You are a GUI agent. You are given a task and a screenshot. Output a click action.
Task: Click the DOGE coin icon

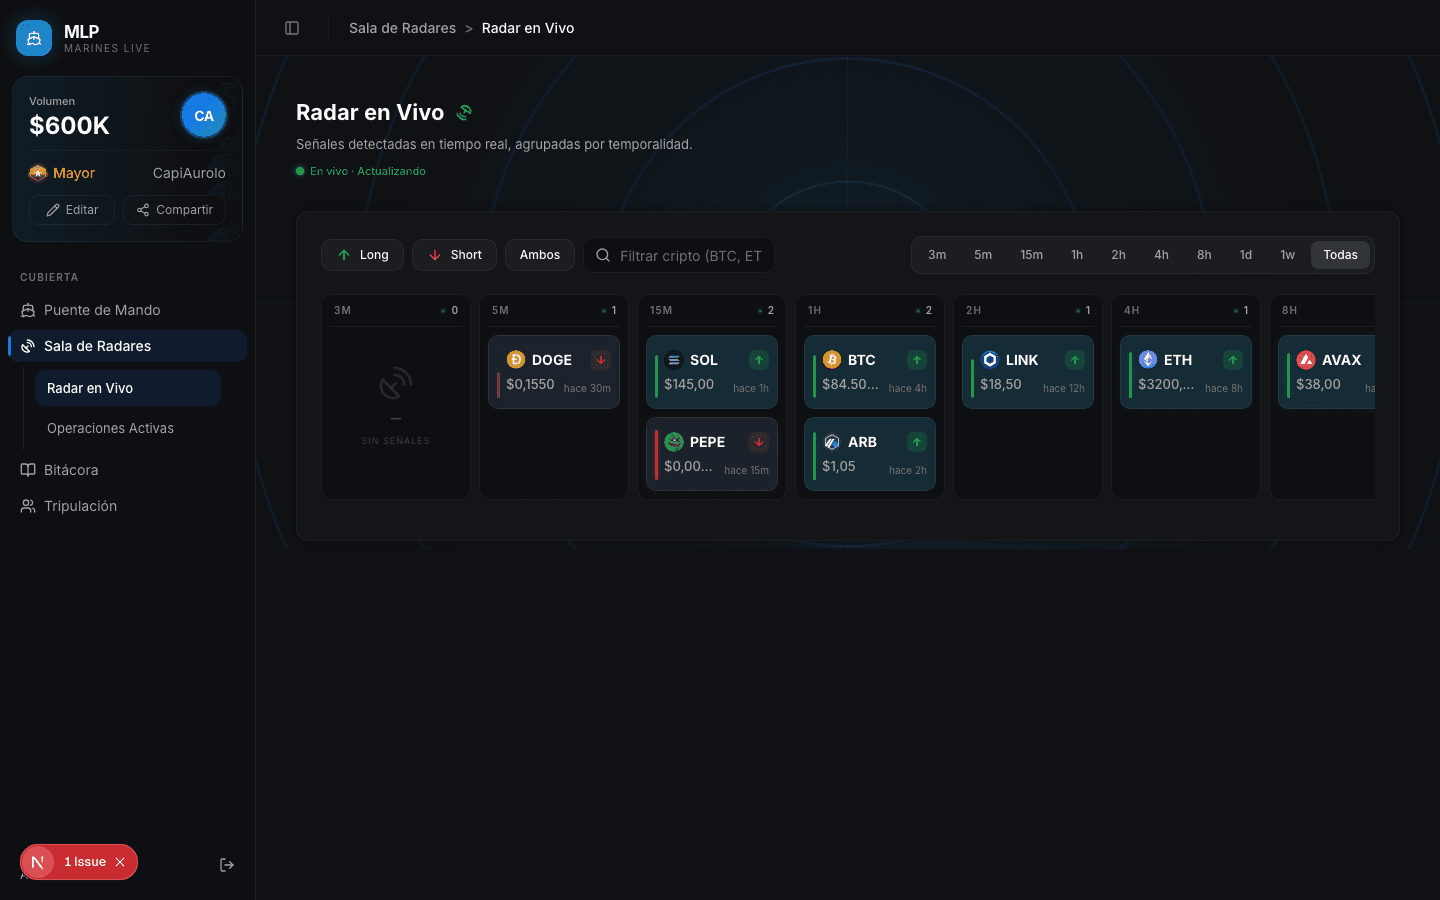click(516, 360)
